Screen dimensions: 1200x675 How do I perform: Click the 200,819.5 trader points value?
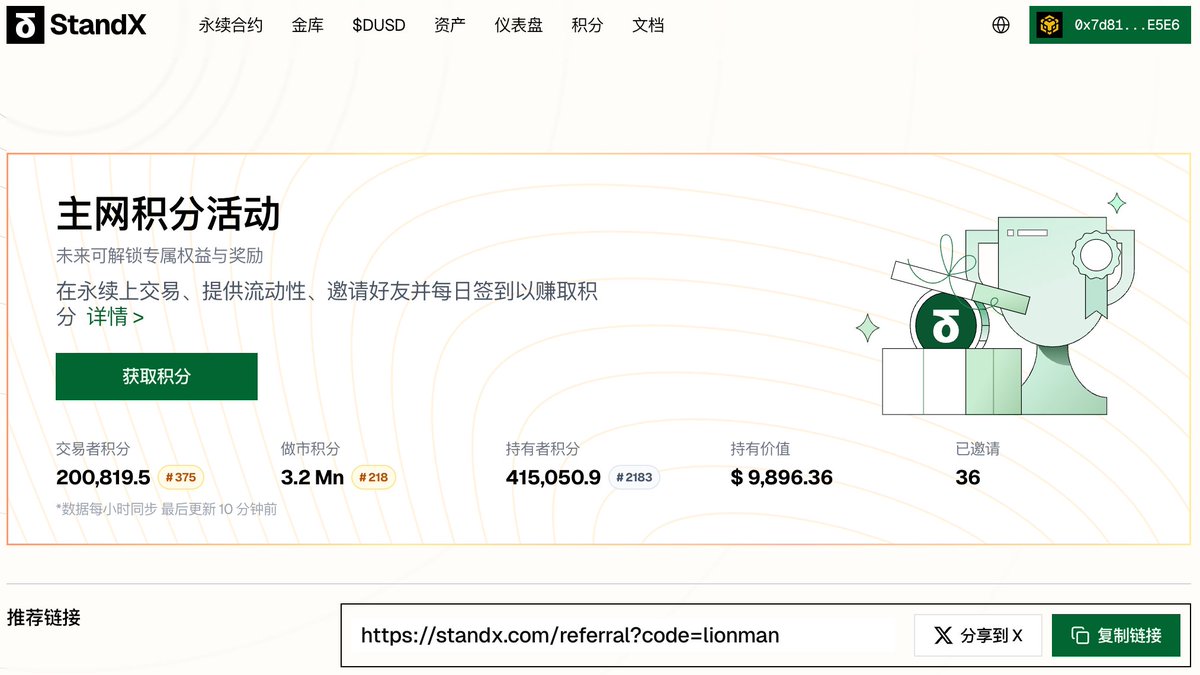click(x=103, y=477)
